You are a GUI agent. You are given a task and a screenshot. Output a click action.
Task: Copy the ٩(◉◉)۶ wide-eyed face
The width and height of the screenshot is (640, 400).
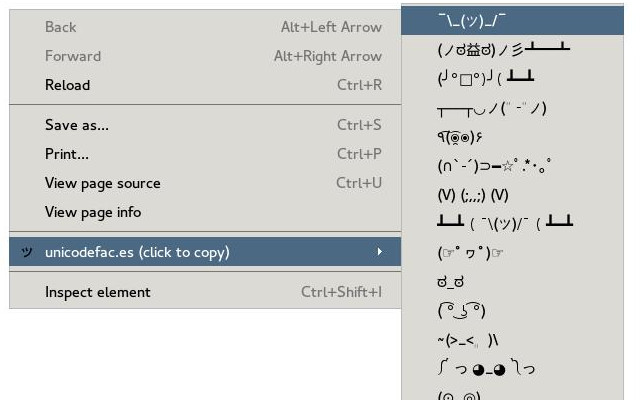point(512,137)
